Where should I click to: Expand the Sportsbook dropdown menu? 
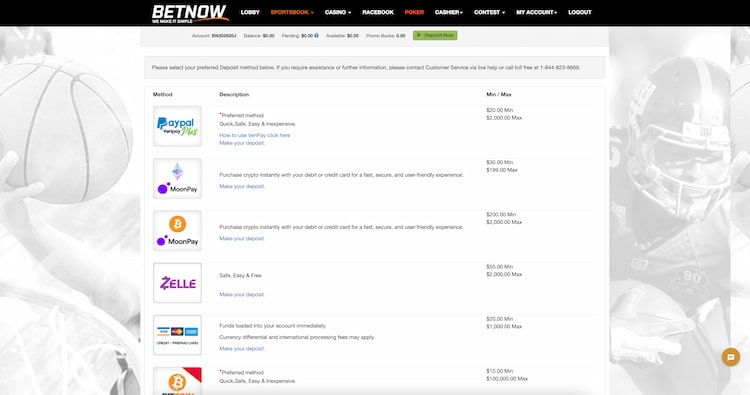click(292, 12)
